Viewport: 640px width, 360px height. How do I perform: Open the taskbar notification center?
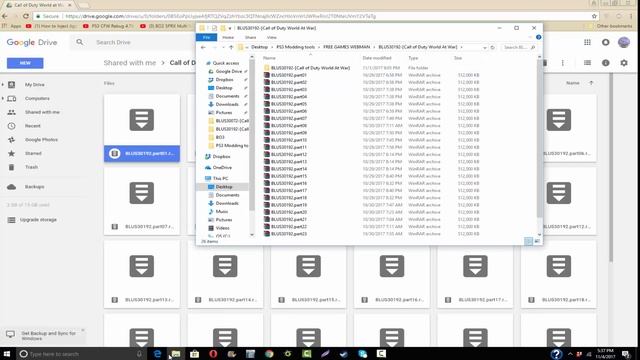(x=626, y=353)
